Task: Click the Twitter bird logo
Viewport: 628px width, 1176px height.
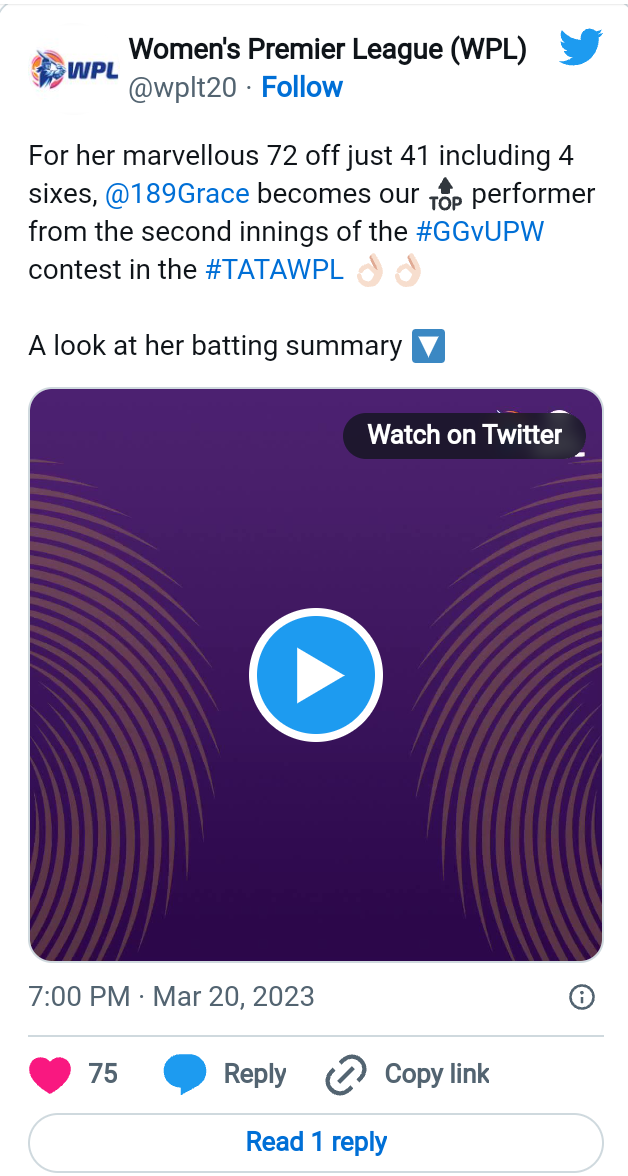Action: pos(580,47)
